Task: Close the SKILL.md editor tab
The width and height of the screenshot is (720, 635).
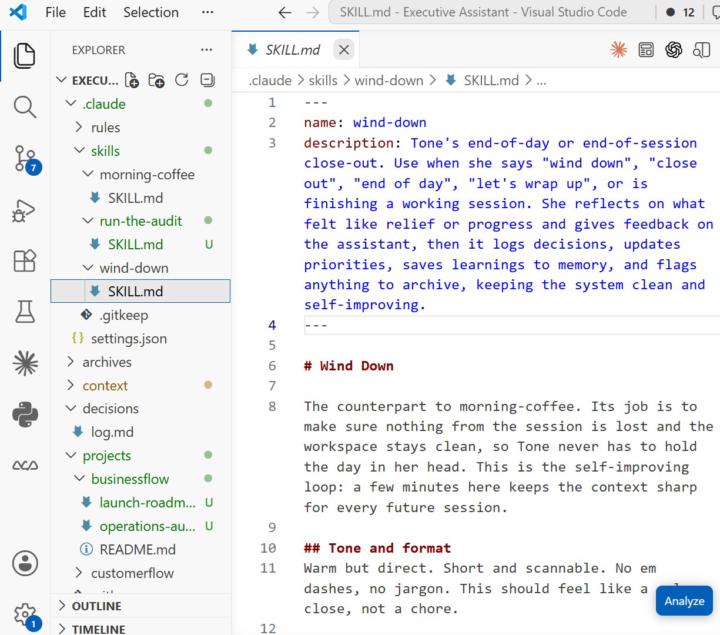Action: pyautogui.click(x=344, y=50)
